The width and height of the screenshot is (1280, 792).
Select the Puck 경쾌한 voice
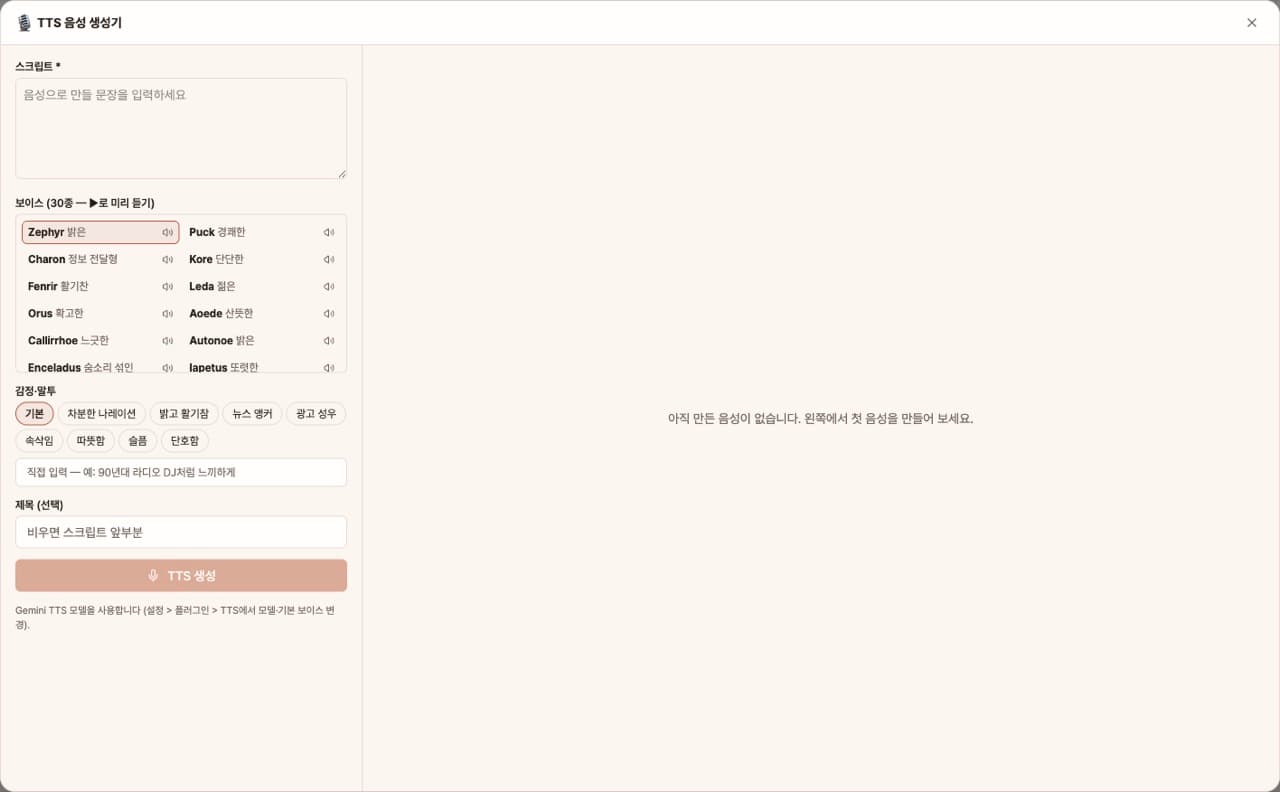click(261, 233)
